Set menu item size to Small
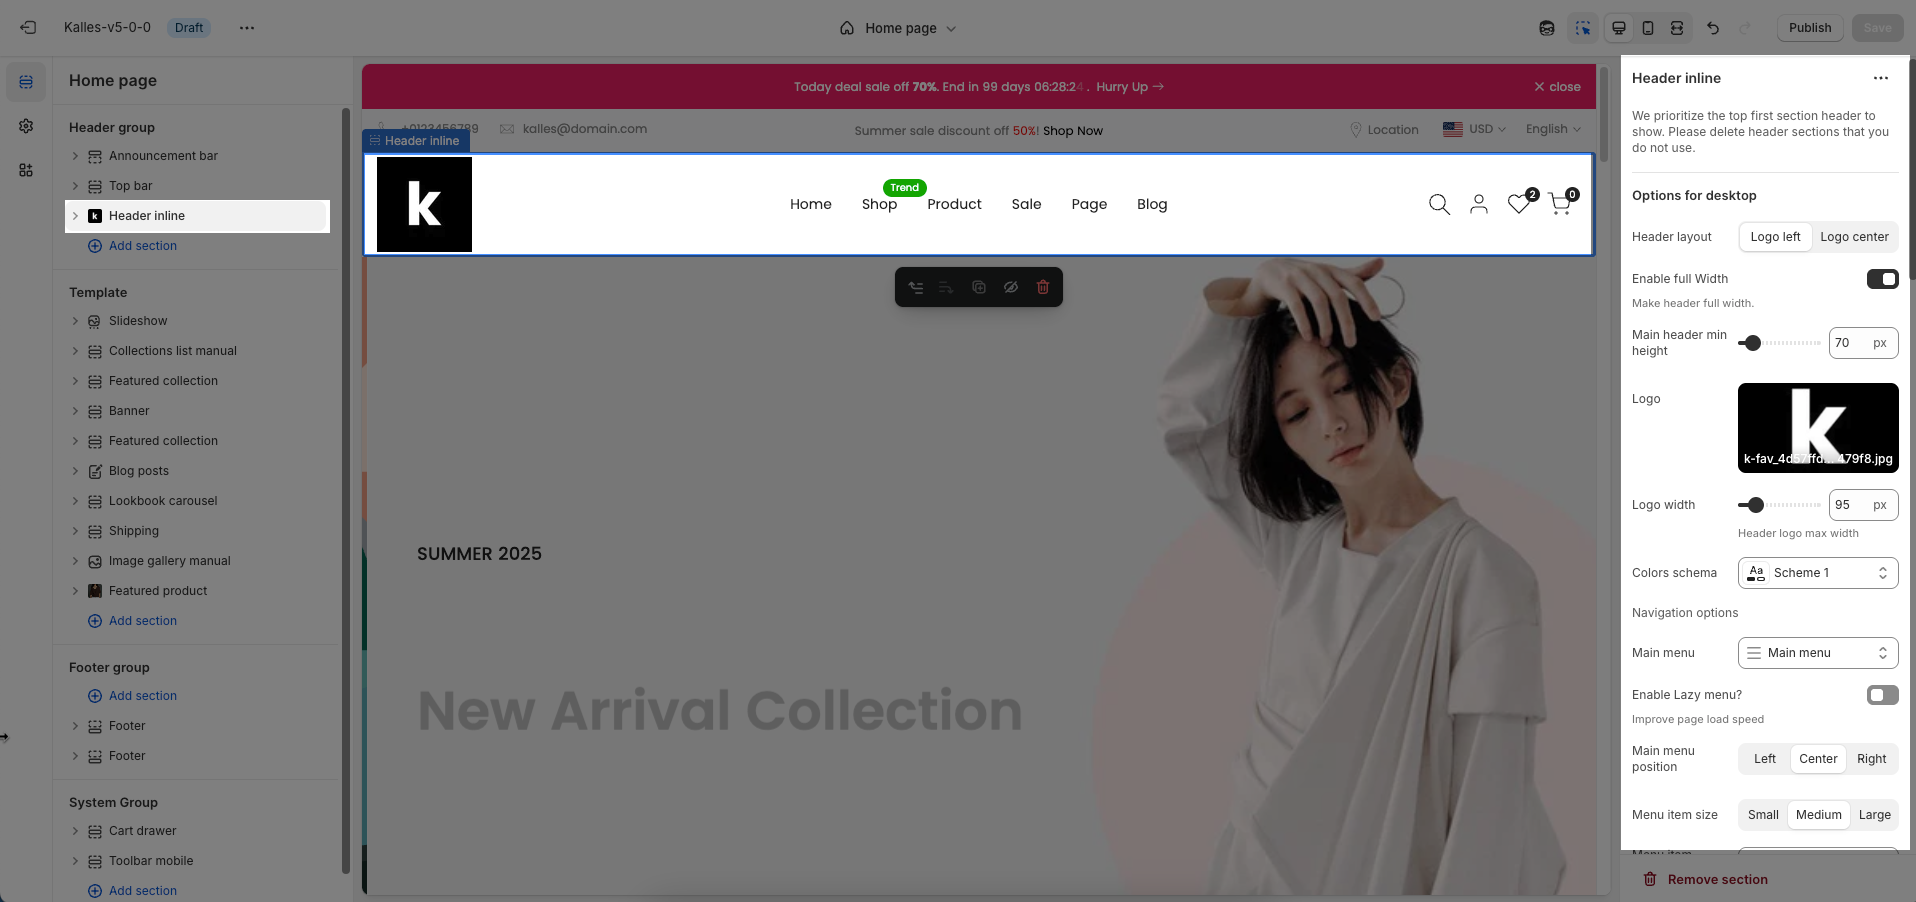The height and width of the screenshot is (902, 1916). tap(1763, 815)
